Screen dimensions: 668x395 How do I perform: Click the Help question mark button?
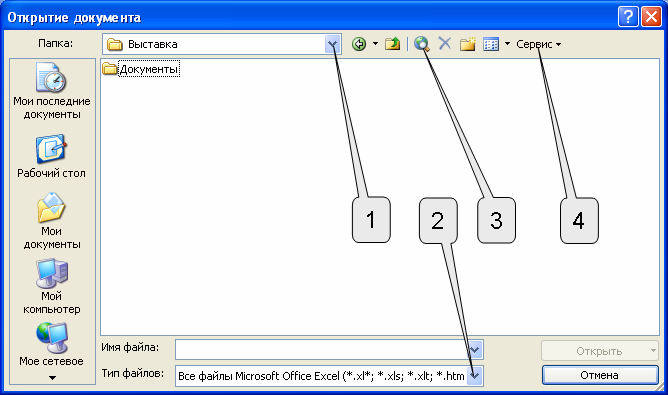[x=628, y=17]
